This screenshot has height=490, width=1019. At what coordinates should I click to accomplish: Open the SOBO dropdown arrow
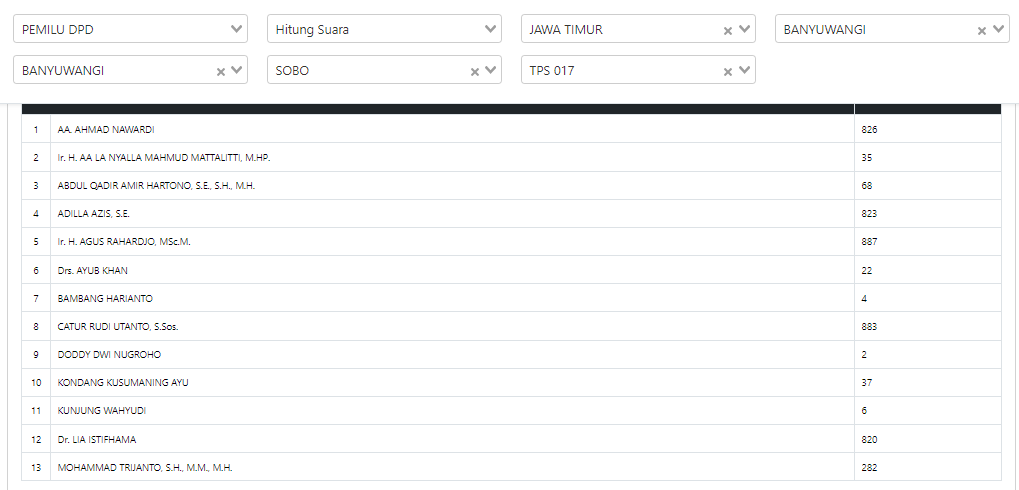(490, 70)
